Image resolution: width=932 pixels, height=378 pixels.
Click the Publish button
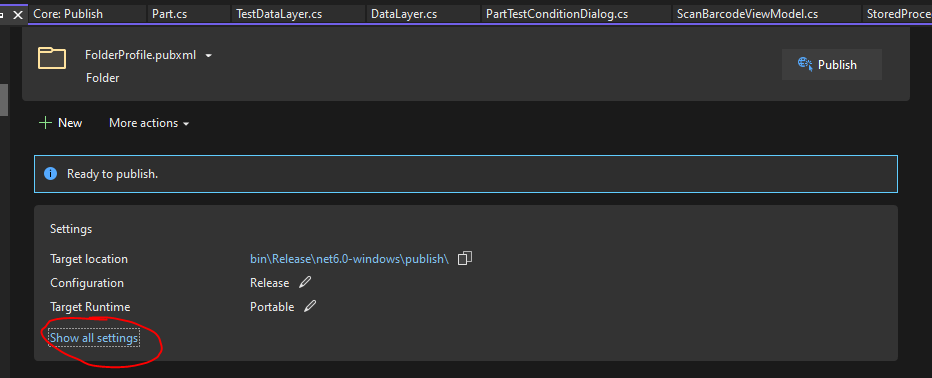(832, 65)
